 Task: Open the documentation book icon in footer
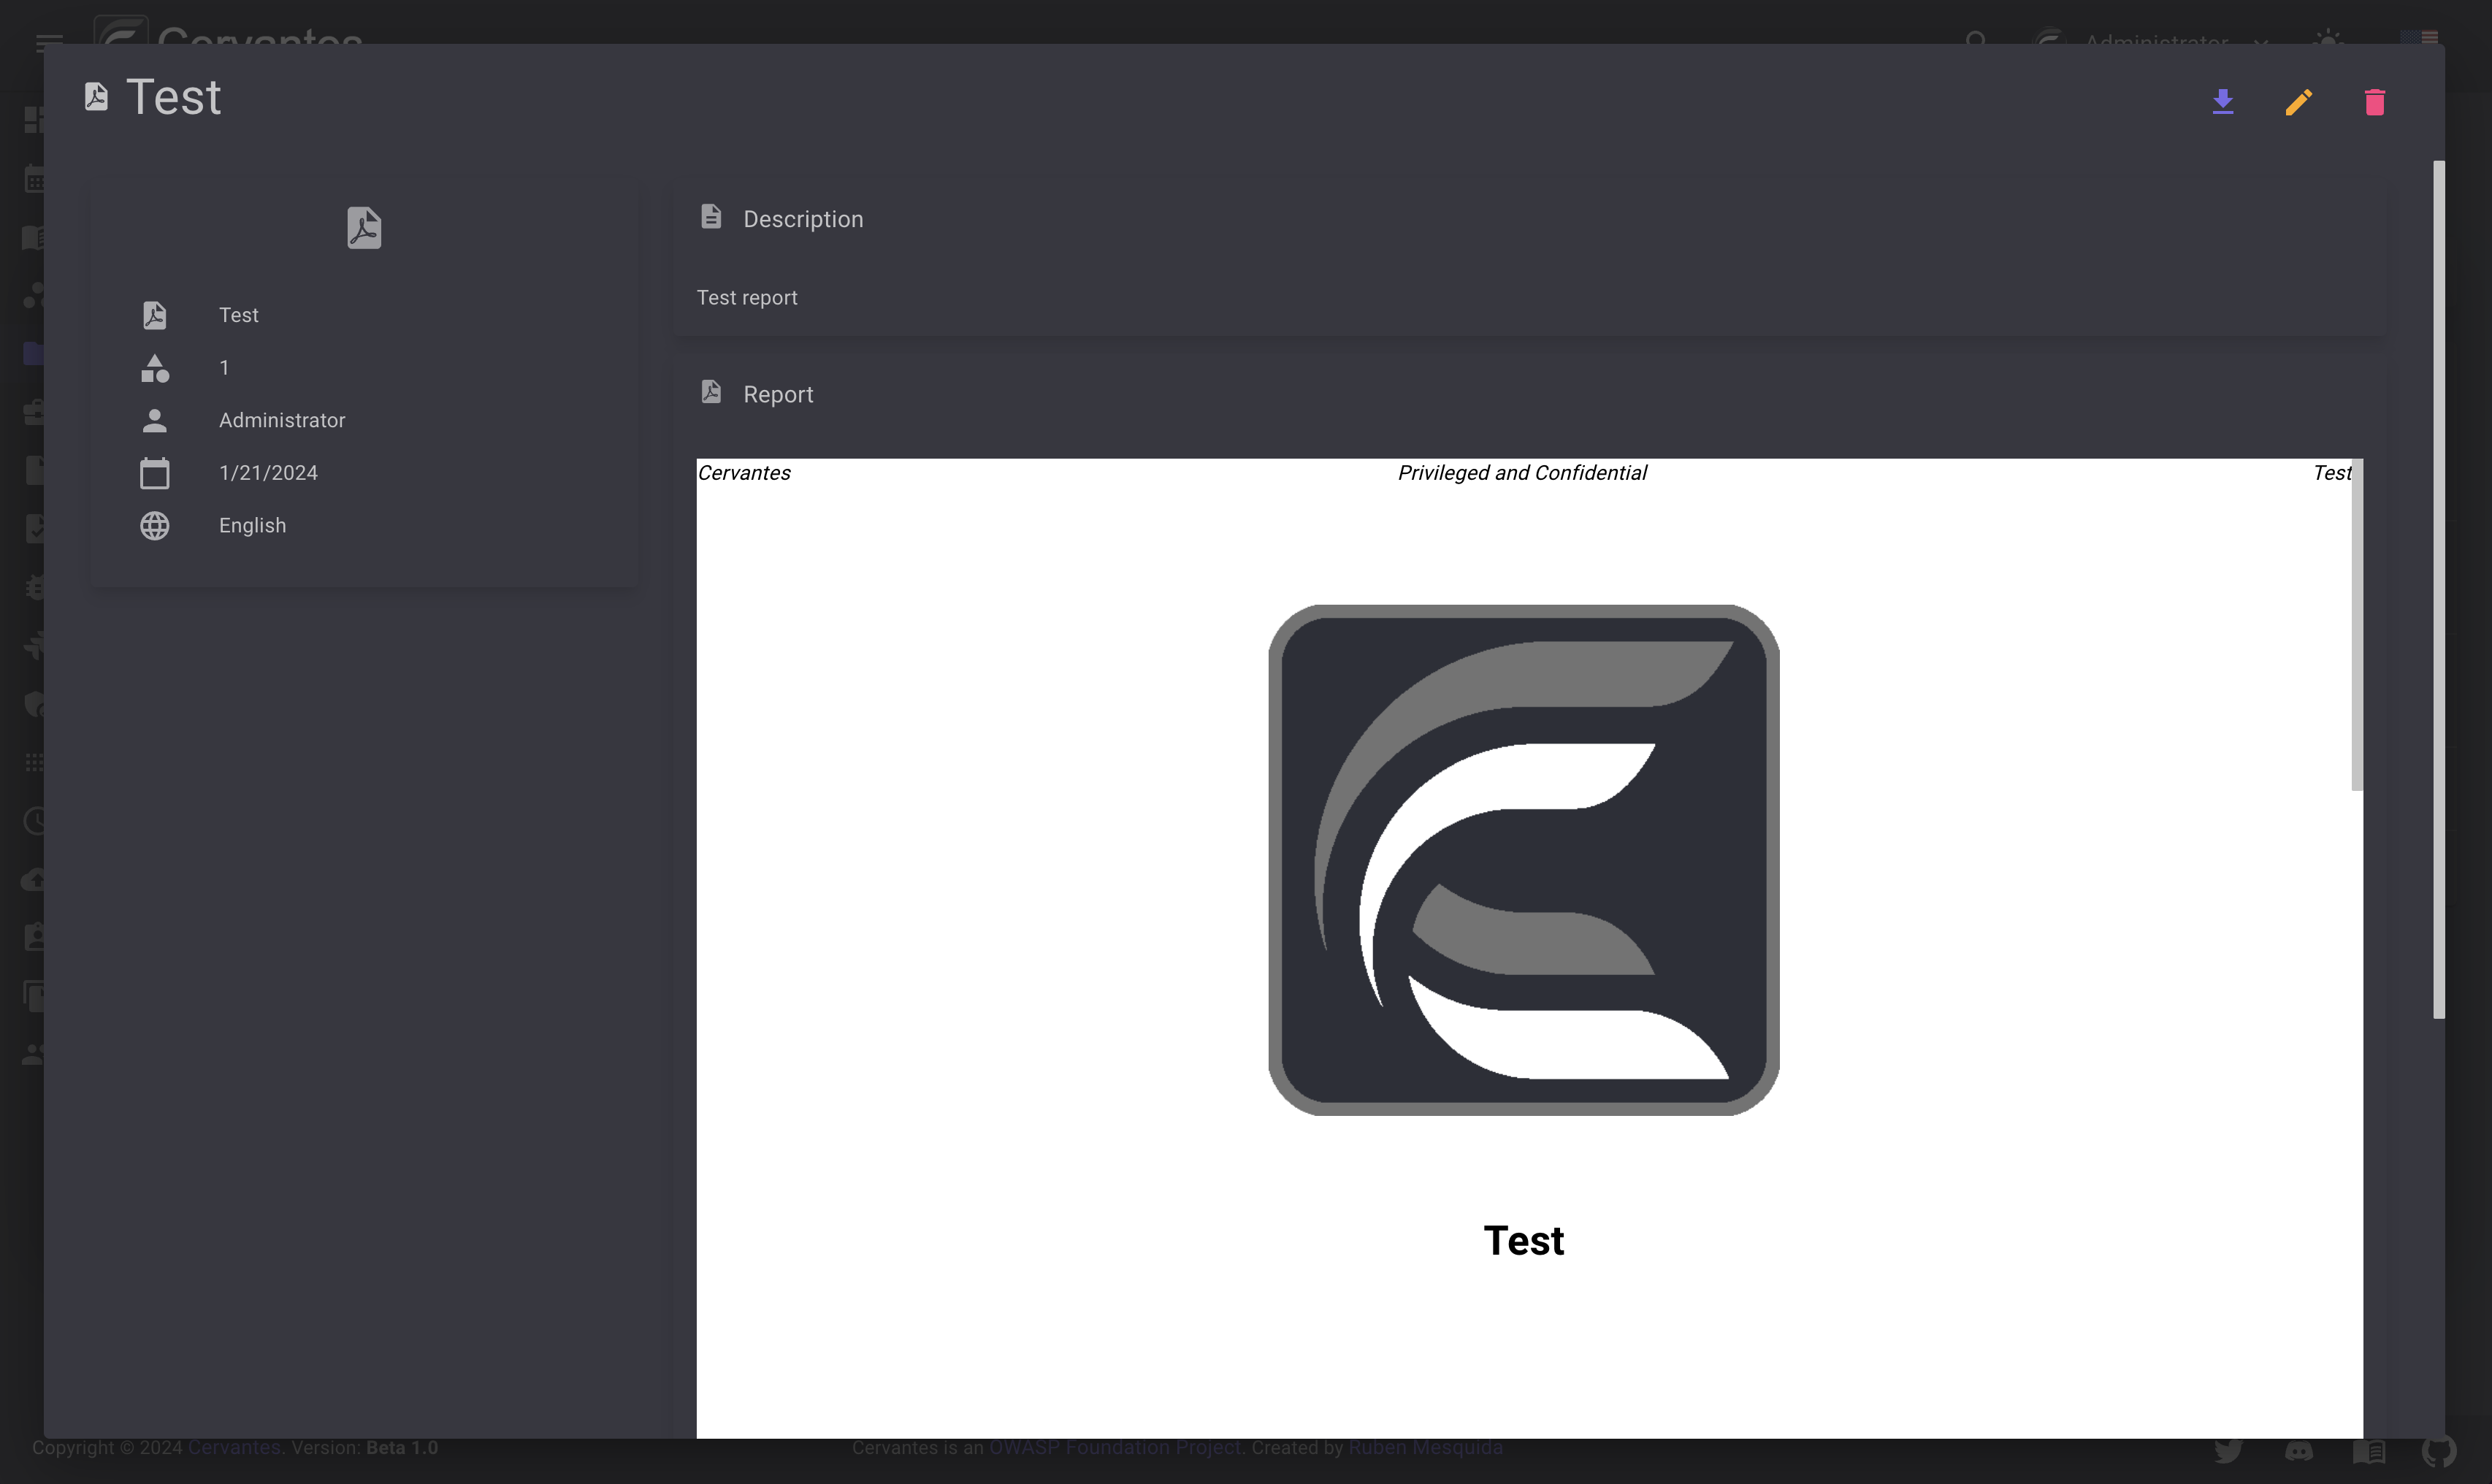tap(2369, 1451)
